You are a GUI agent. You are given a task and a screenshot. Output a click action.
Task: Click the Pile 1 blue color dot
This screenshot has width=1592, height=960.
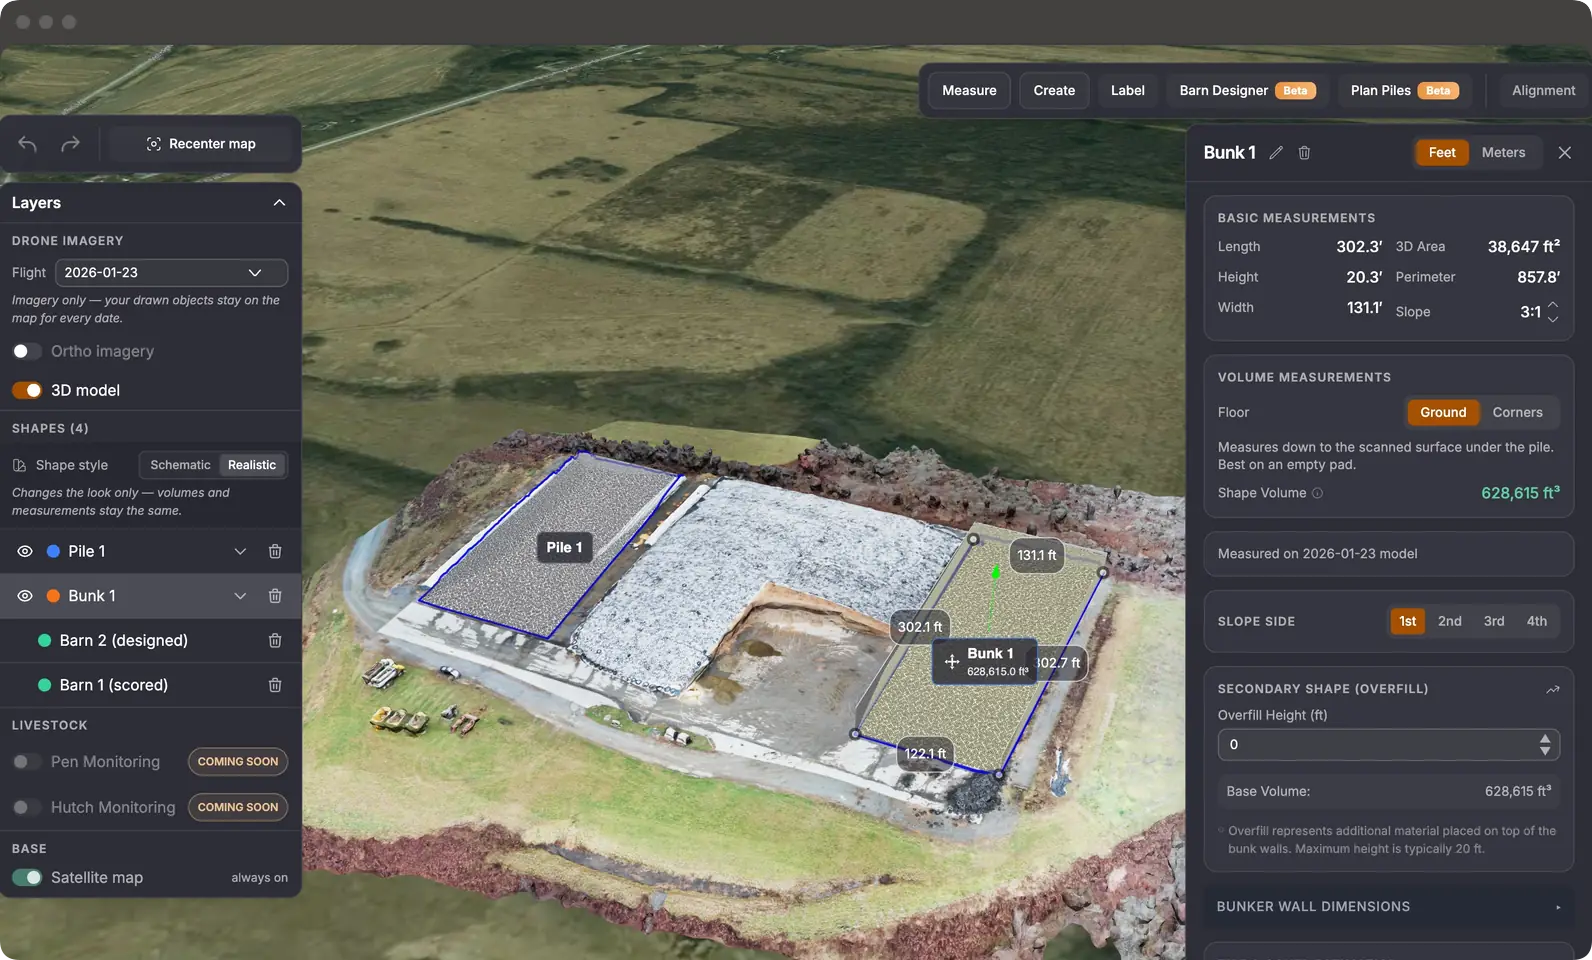(53, 551)
